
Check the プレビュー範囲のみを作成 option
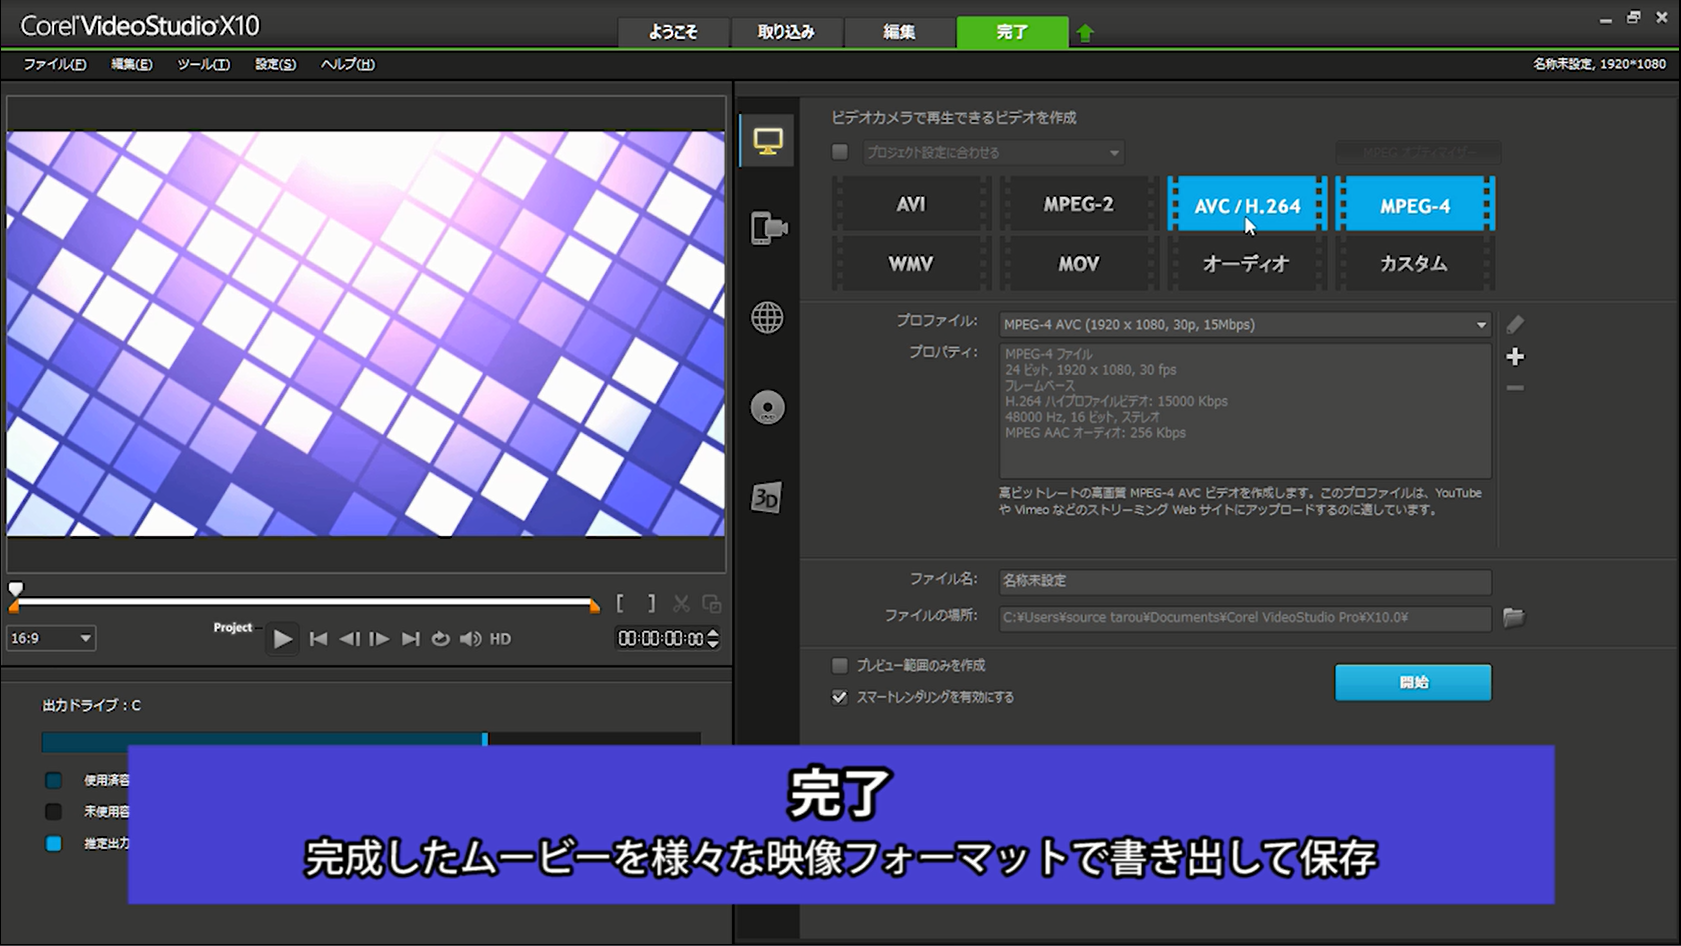(840, 665)
